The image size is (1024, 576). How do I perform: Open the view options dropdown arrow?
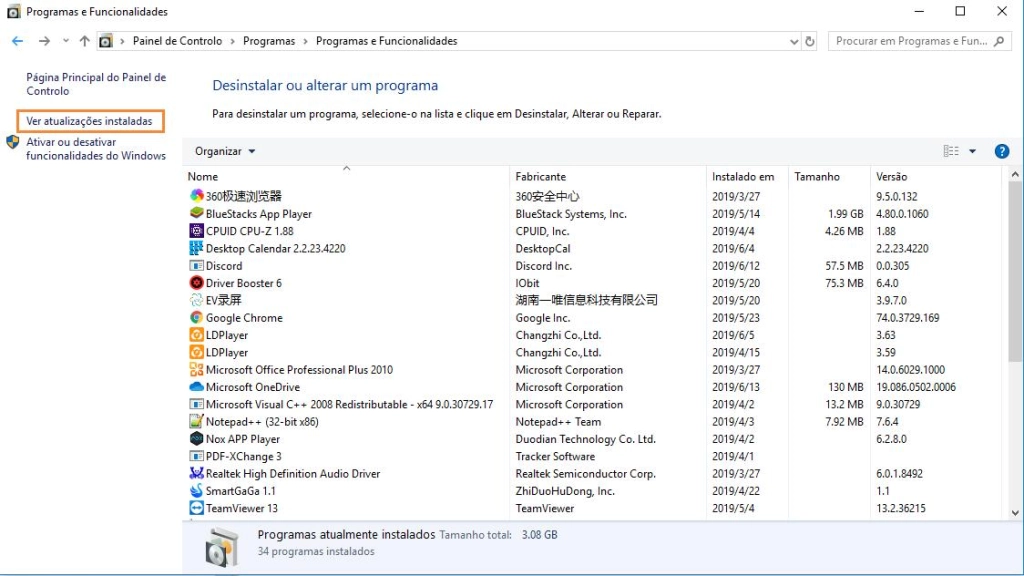click(x=972, y=152)
